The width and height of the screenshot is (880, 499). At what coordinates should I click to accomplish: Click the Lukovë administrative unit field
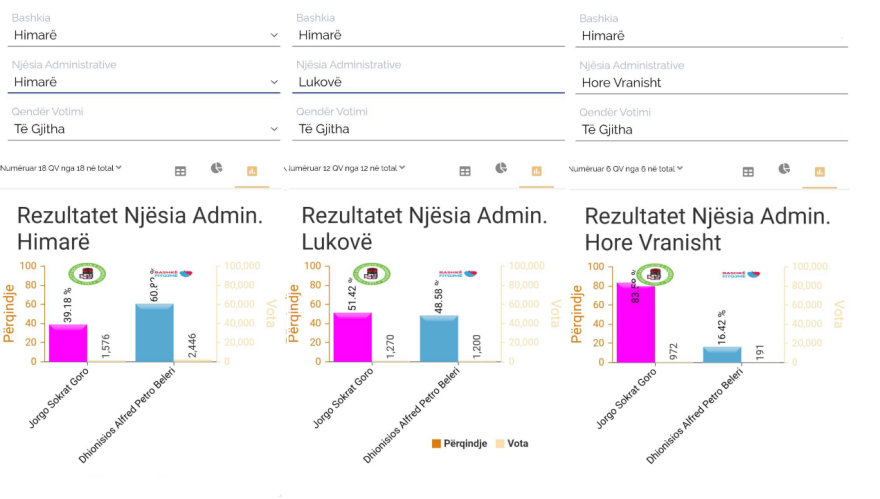tap(430, 82)
